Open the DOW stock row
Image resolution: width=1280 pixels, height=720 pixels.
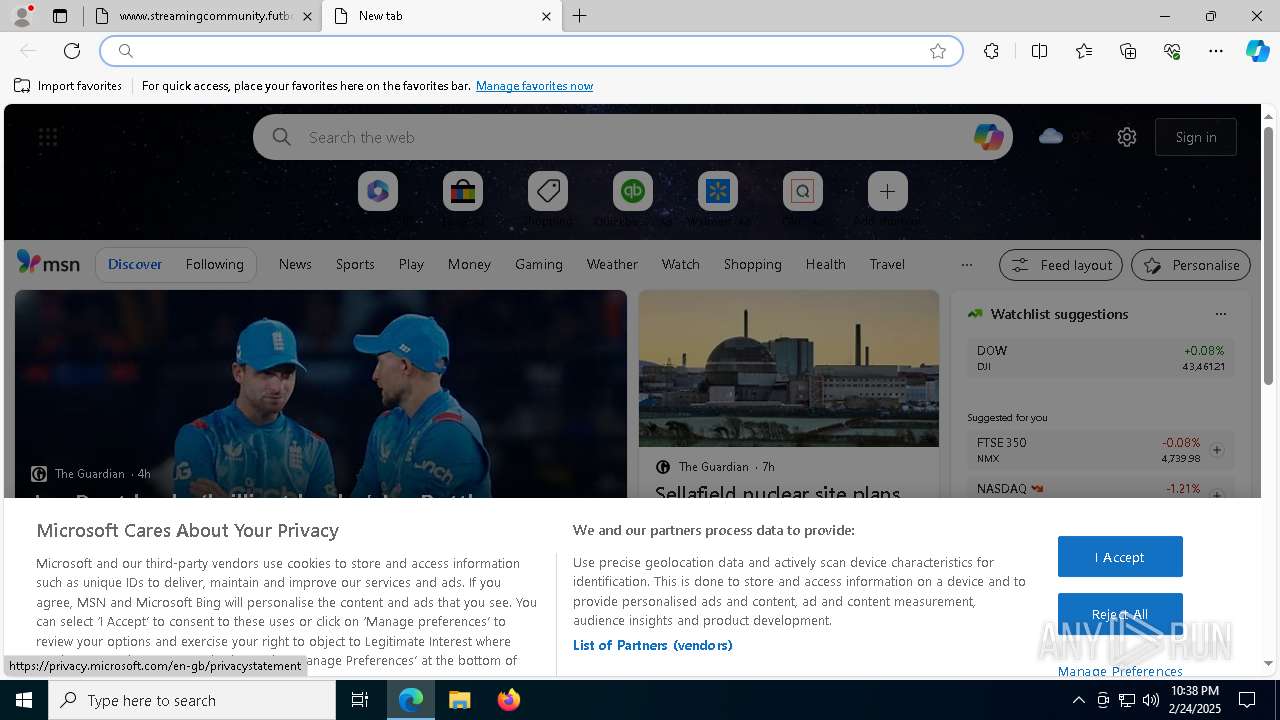point(1100,358)
